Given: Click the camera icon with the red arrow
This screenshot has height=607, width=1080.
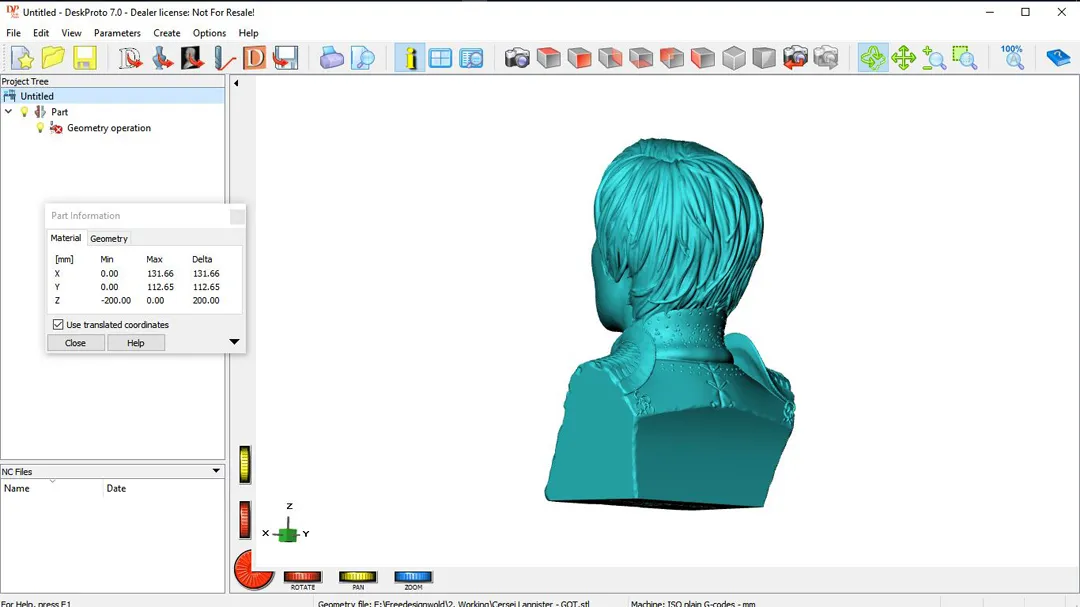Looking at the screenshot, I should [795, 58].
